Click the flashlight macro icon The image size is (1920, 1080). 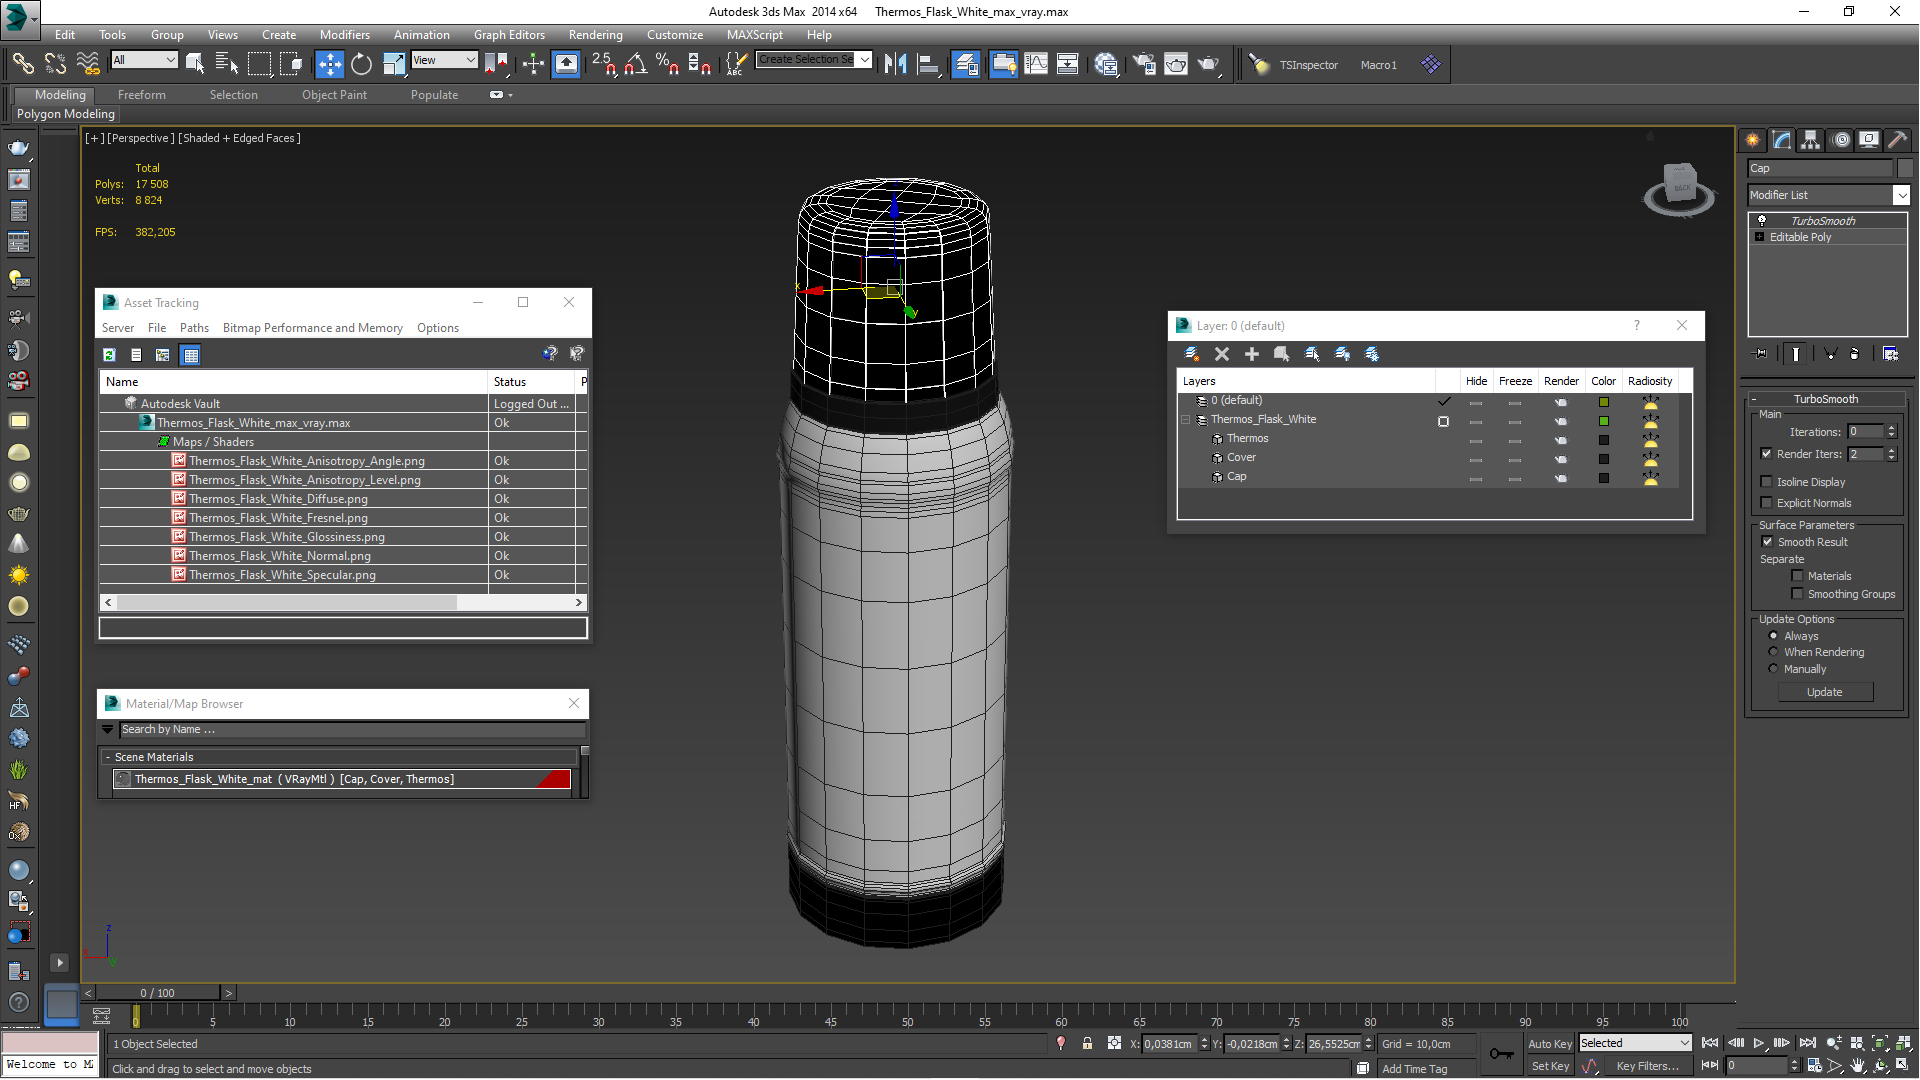[1258, 64]
